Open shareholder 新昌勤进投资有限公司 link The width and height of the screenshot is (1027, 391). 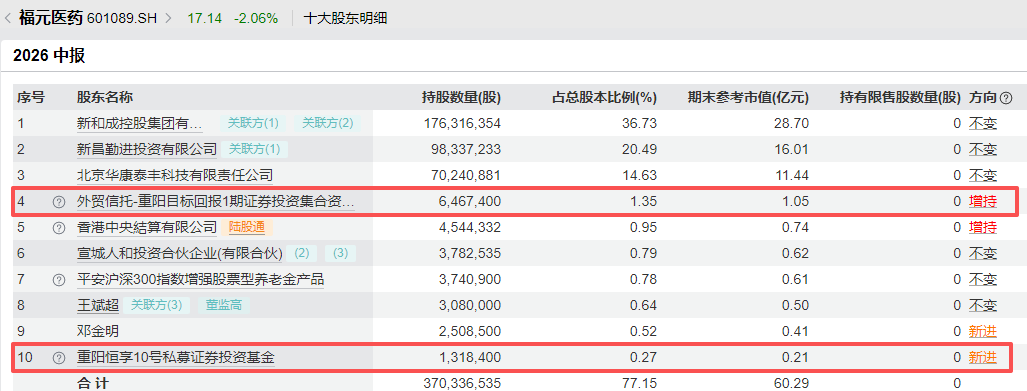click(x=147, y=149)
